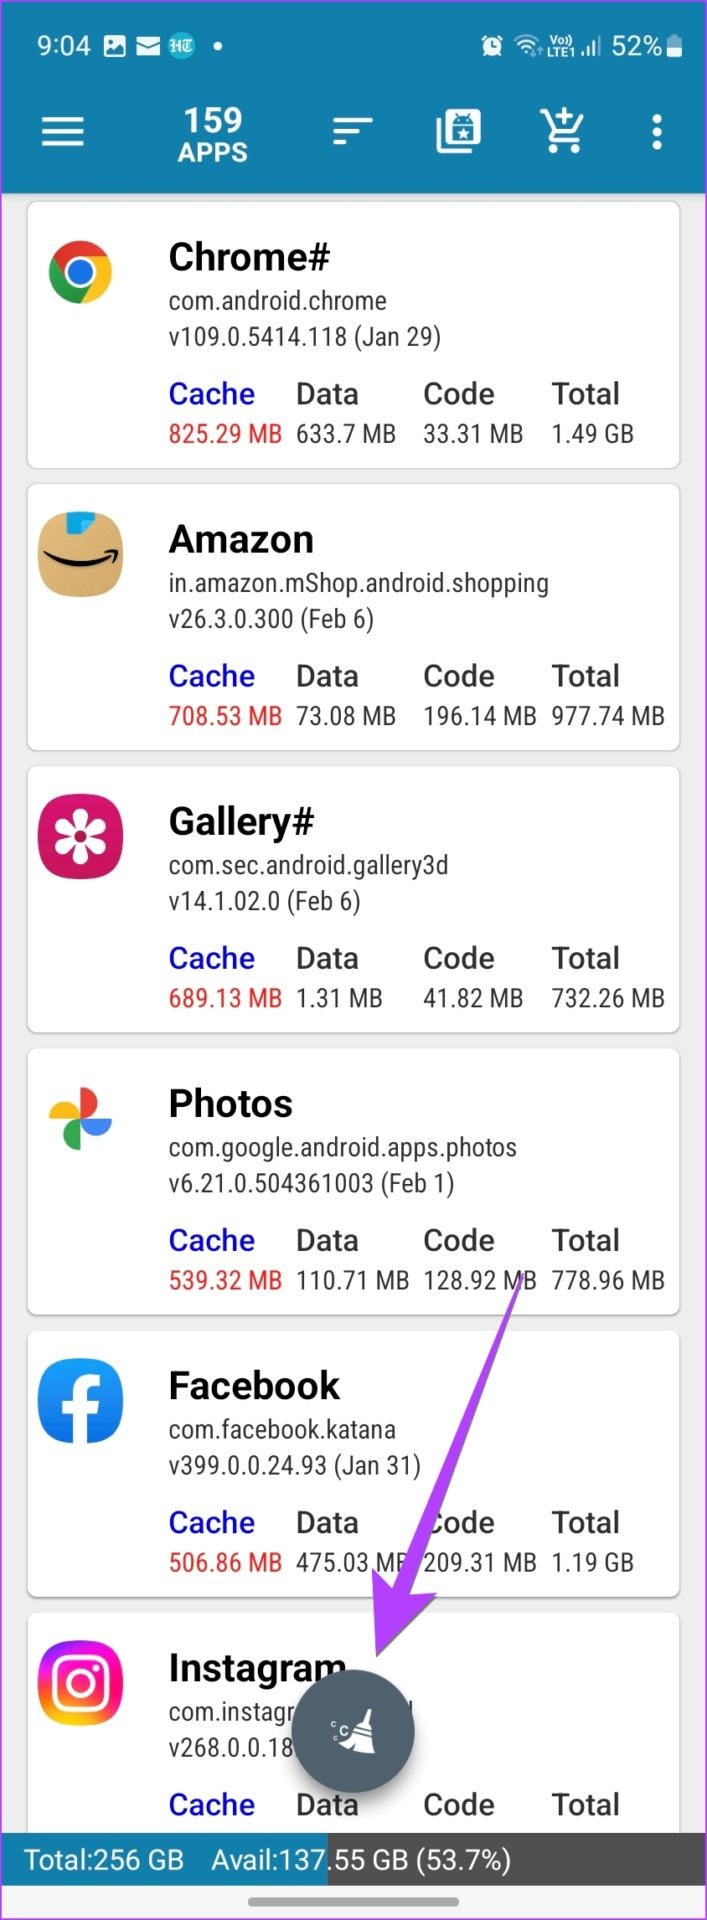Select the Chrome app icon
Screen dimensions: 707x1920
point(80,272)
